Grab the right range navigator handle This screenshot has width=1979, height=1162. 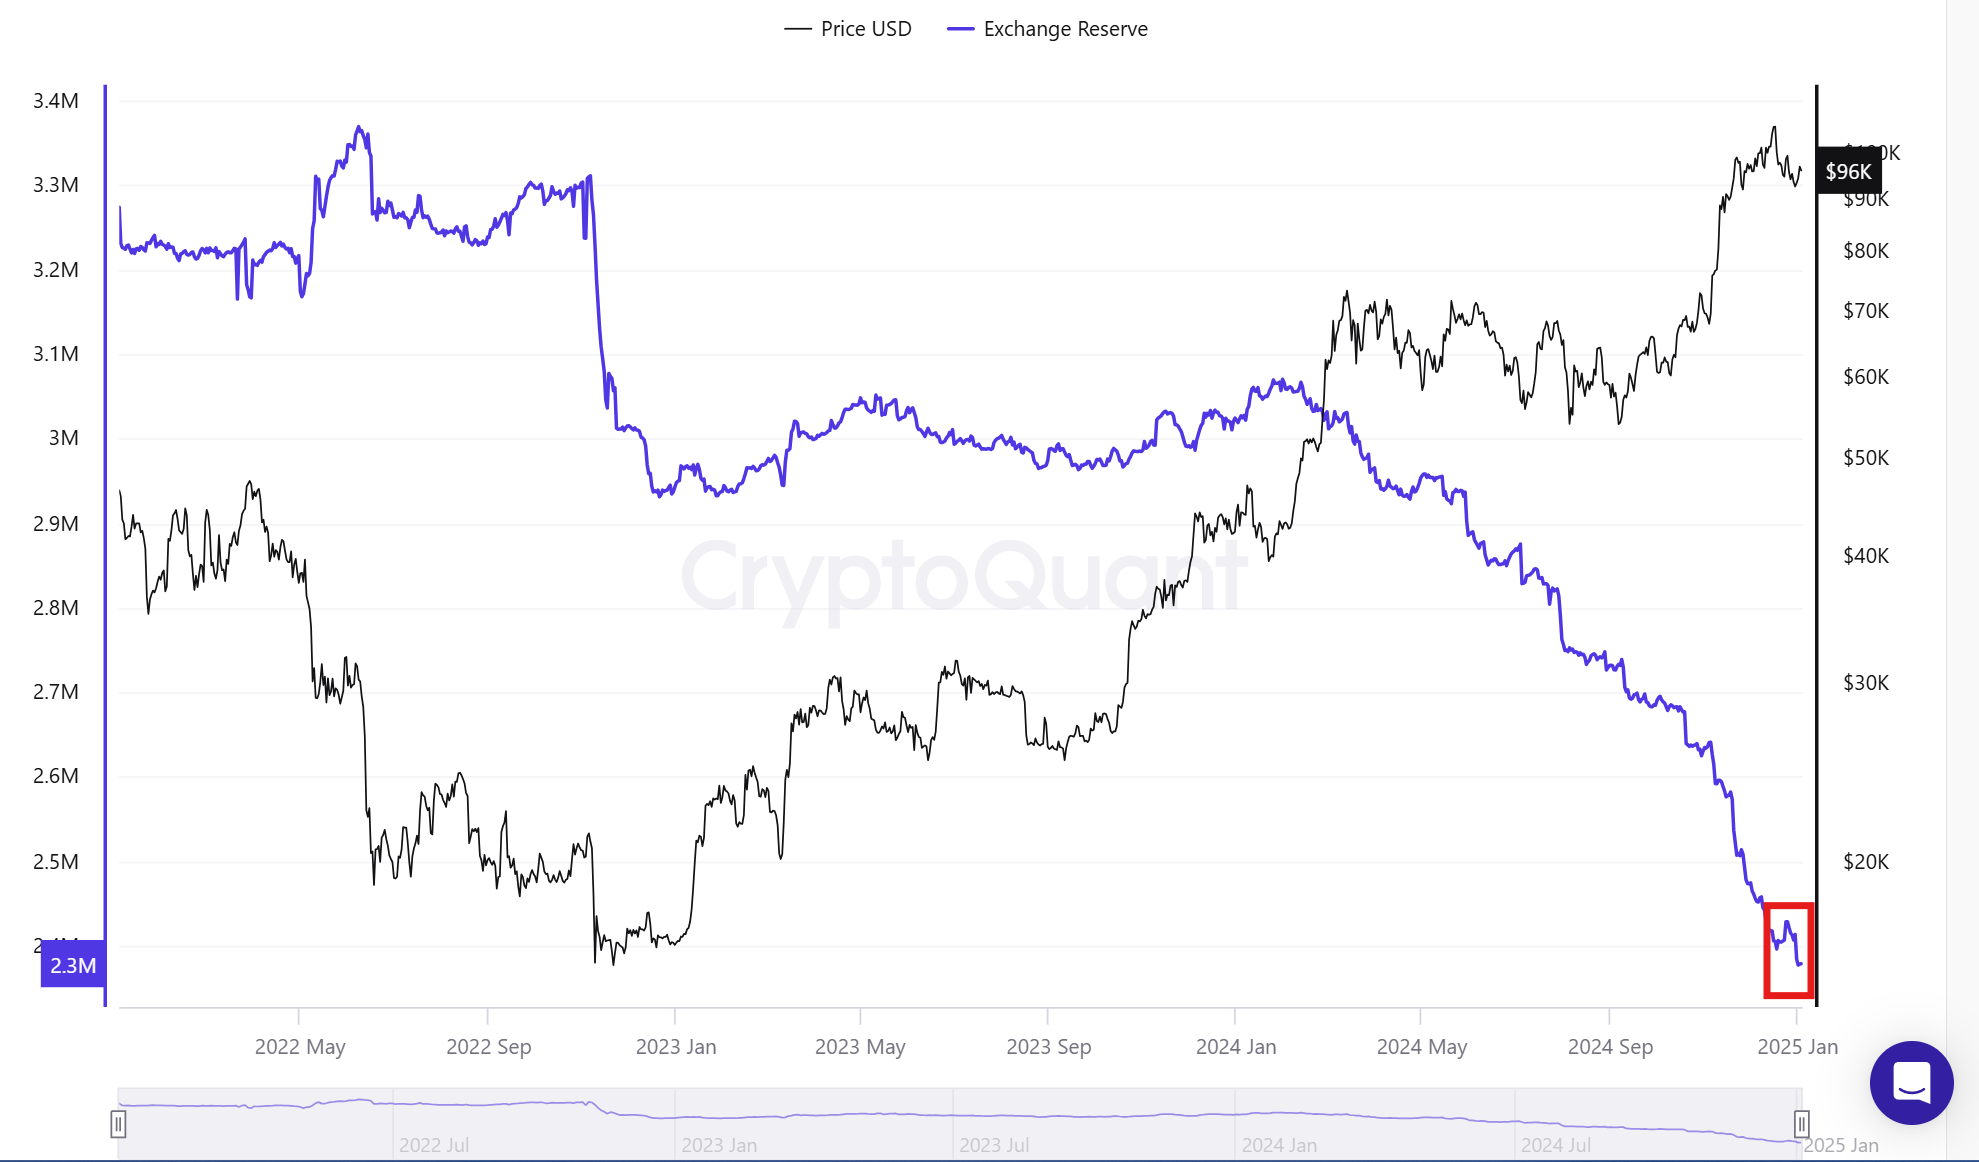[x=1801, y=1124]
